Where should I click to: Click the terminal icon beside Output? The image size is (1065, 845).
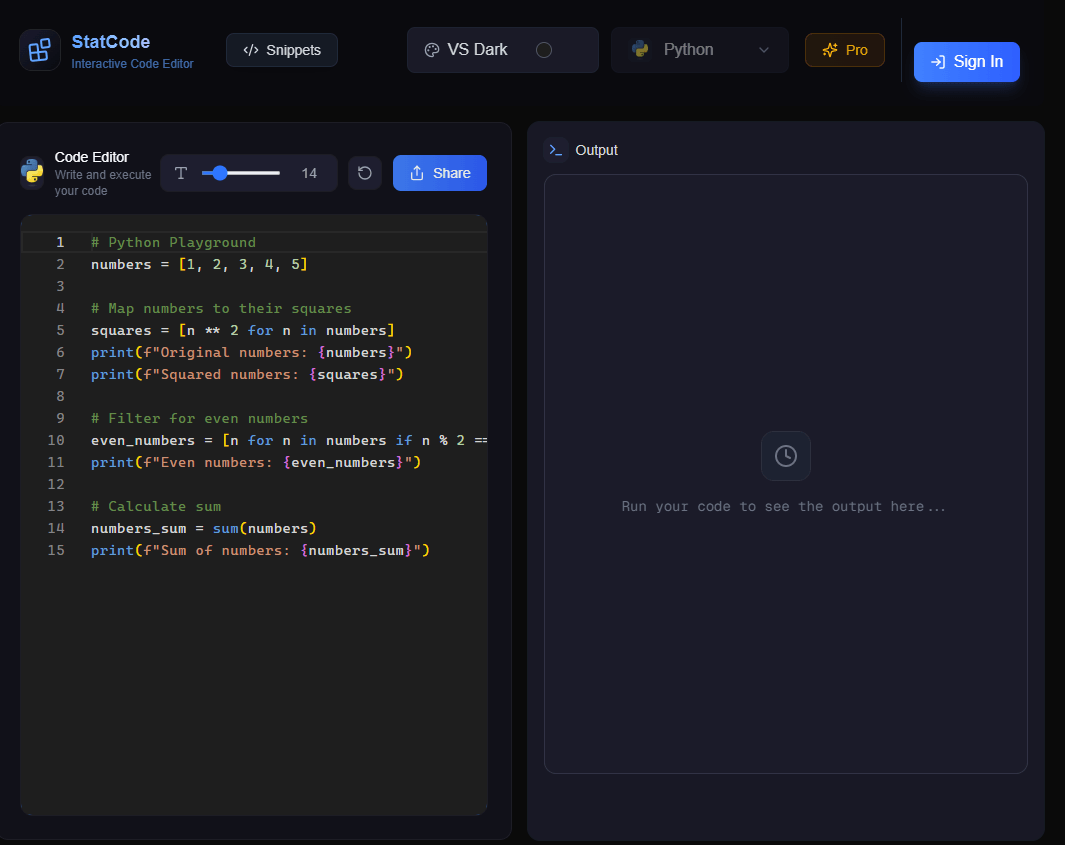(556, 150)
